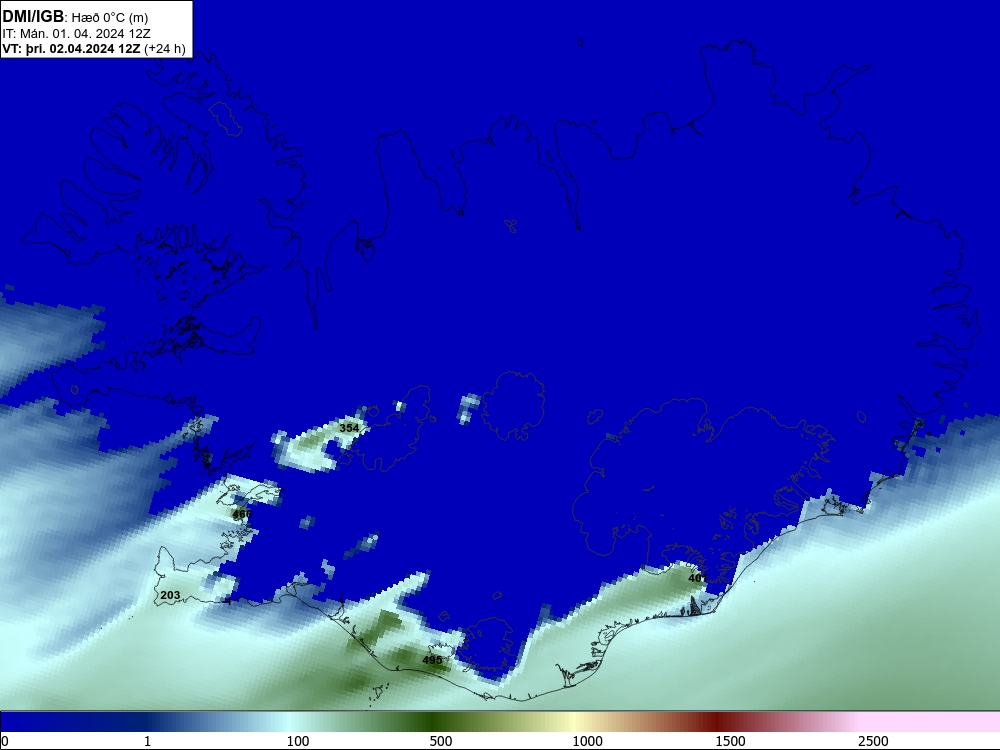Image resolution: width=1000 pixels, height=750 pixels.
Task: Click the 466 value on the map
Action: coord(242,514)
